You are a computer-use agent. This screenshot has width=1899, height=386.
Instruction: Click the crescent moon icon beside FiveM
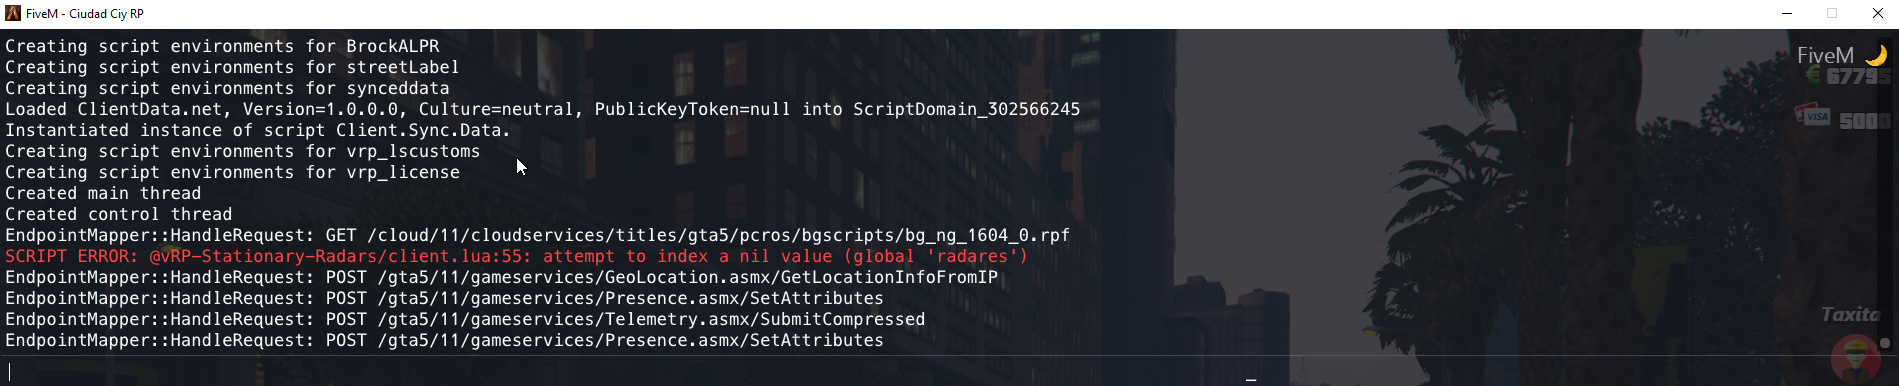[x=1876, y=56]
